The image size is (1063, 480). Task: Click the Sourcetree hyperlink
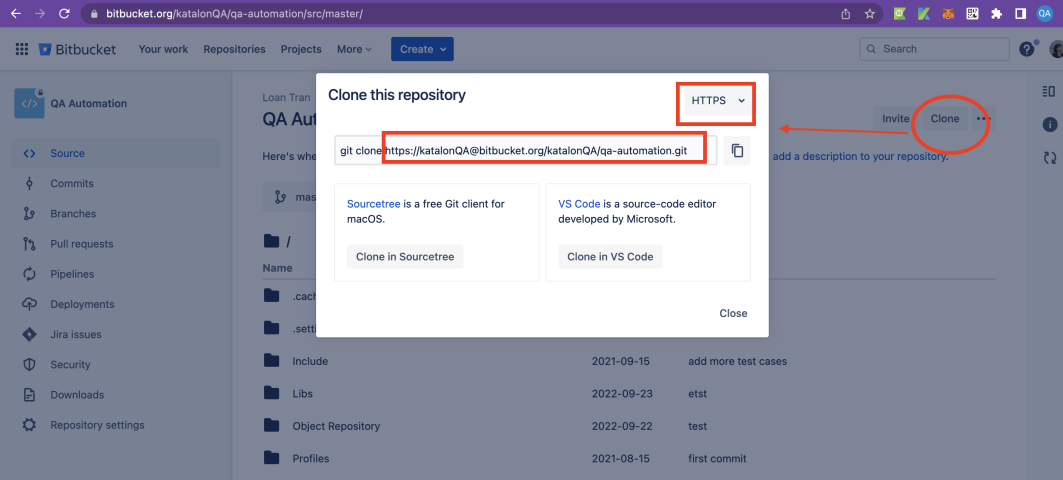tap(372, 203)
